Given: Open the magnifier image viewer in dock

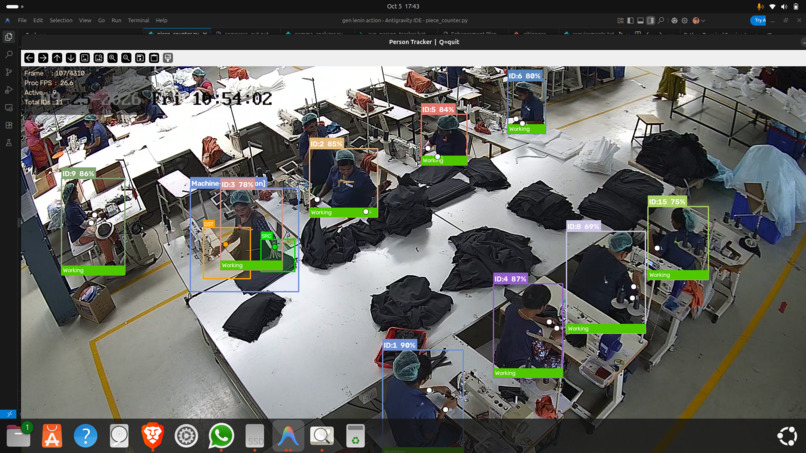Looking at the screenshot, I should 322,436.
